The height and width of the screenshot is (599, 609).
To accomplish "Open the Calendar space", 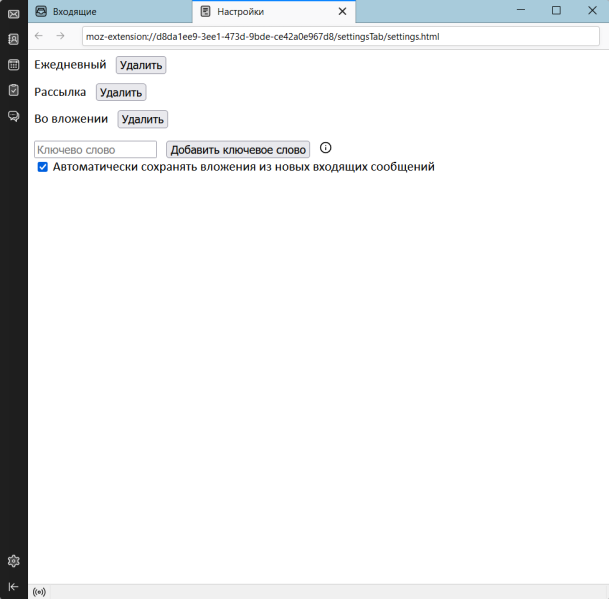I will (x=13, y=65).
